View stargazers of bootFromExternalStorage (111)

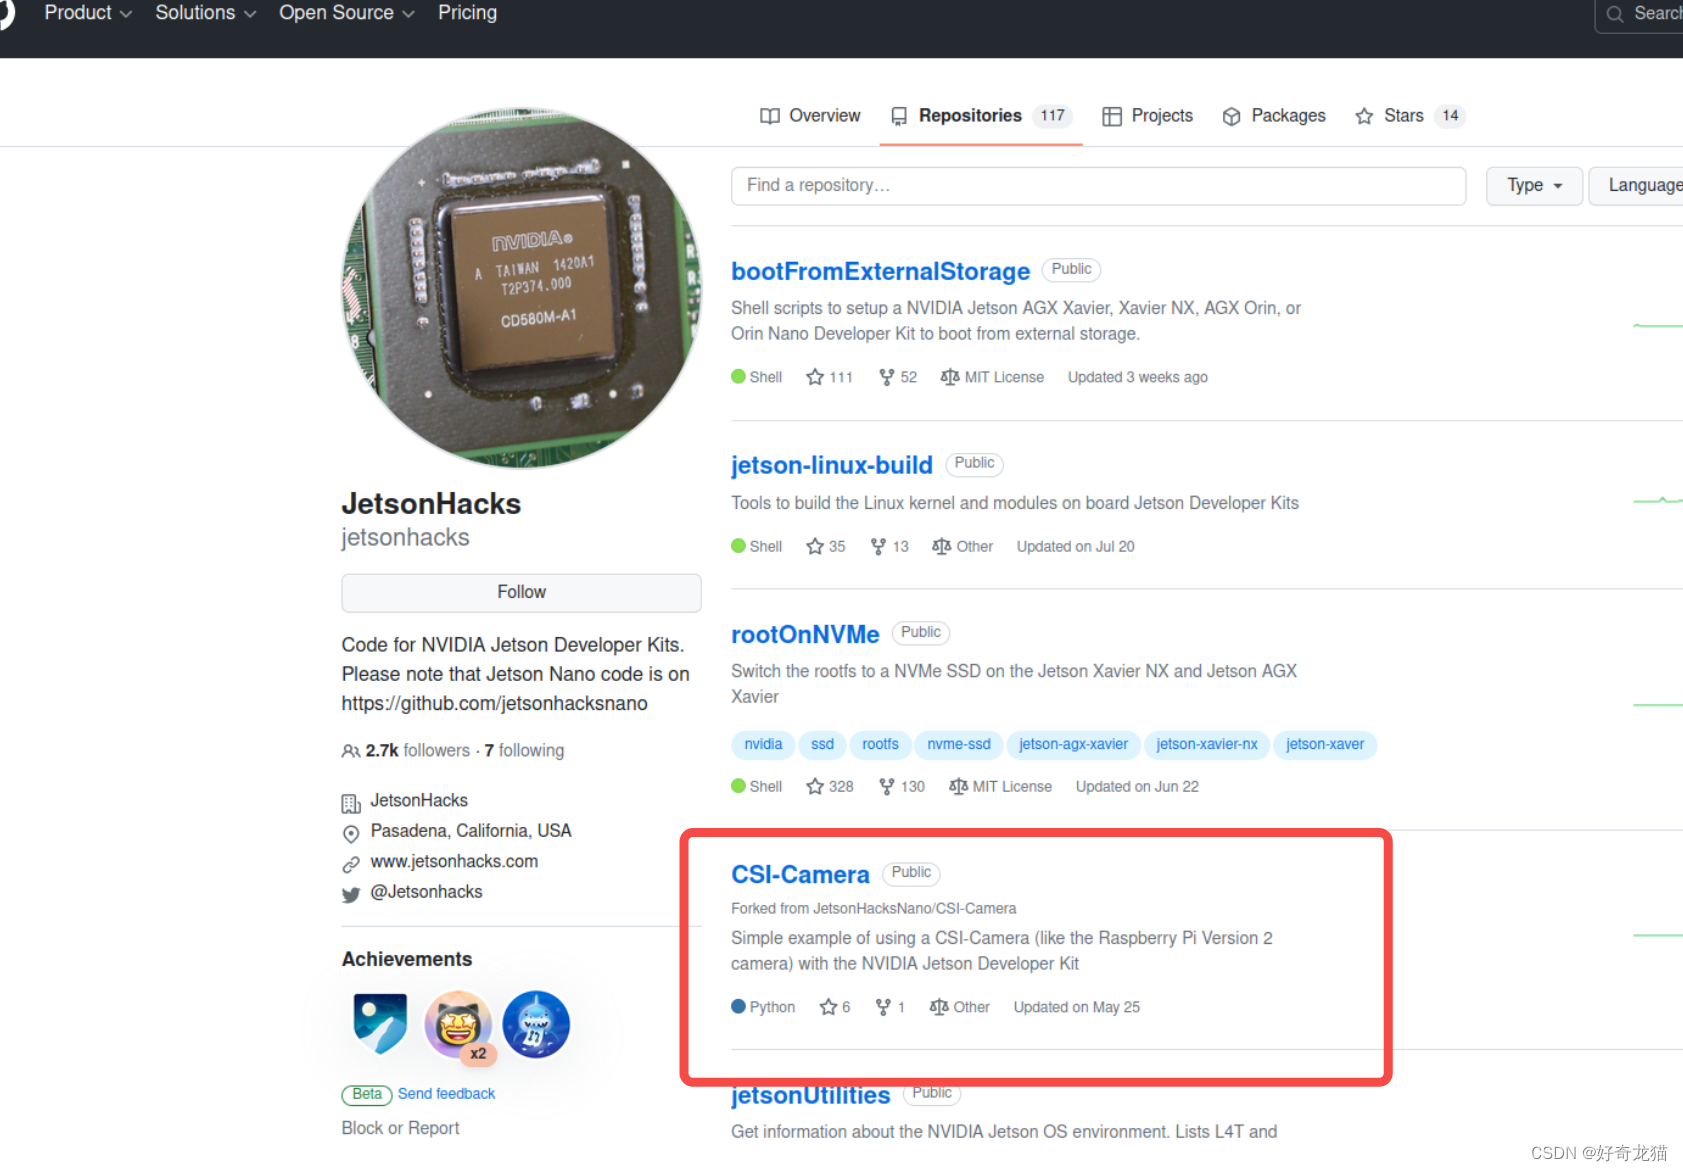click(x=829, y=377)
